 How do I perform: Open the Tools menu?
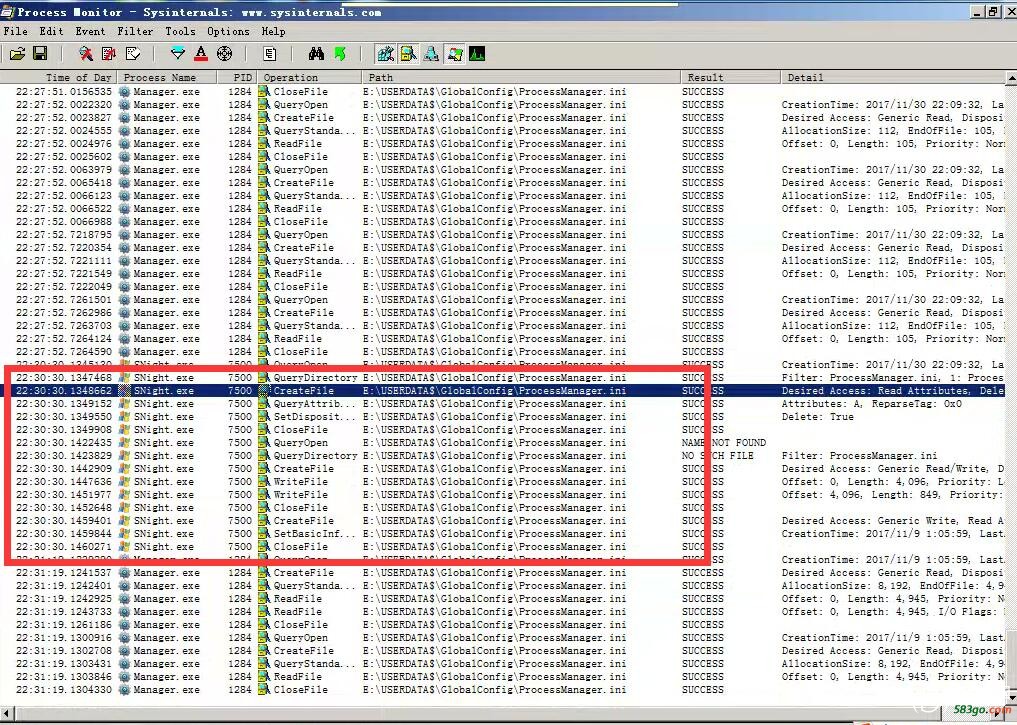180,31
